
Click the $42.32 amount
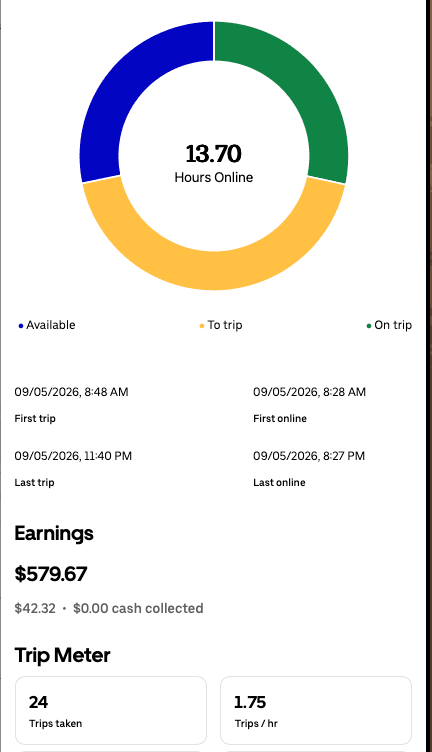tap(35, 608)
